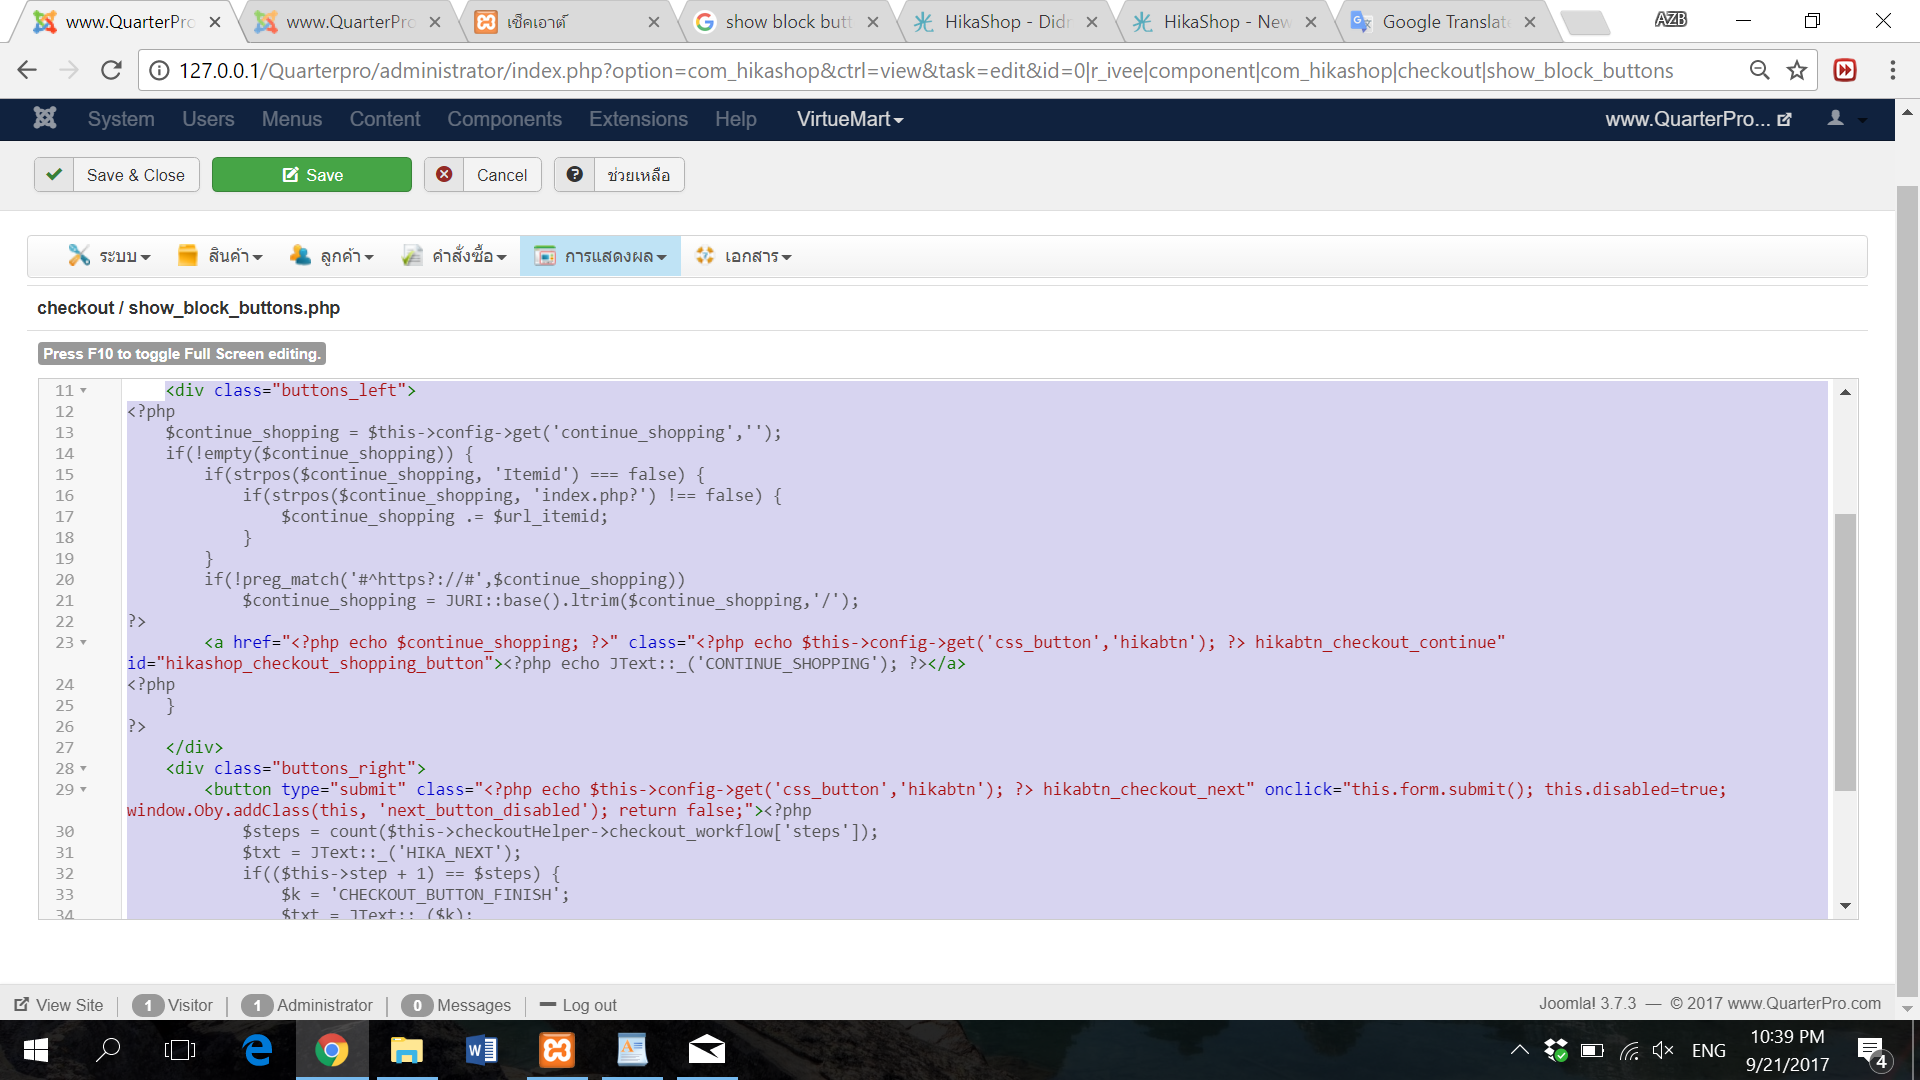Bookmark page with the star icon
This screenshot has height=1080, width=1920.
[1797, 70]
